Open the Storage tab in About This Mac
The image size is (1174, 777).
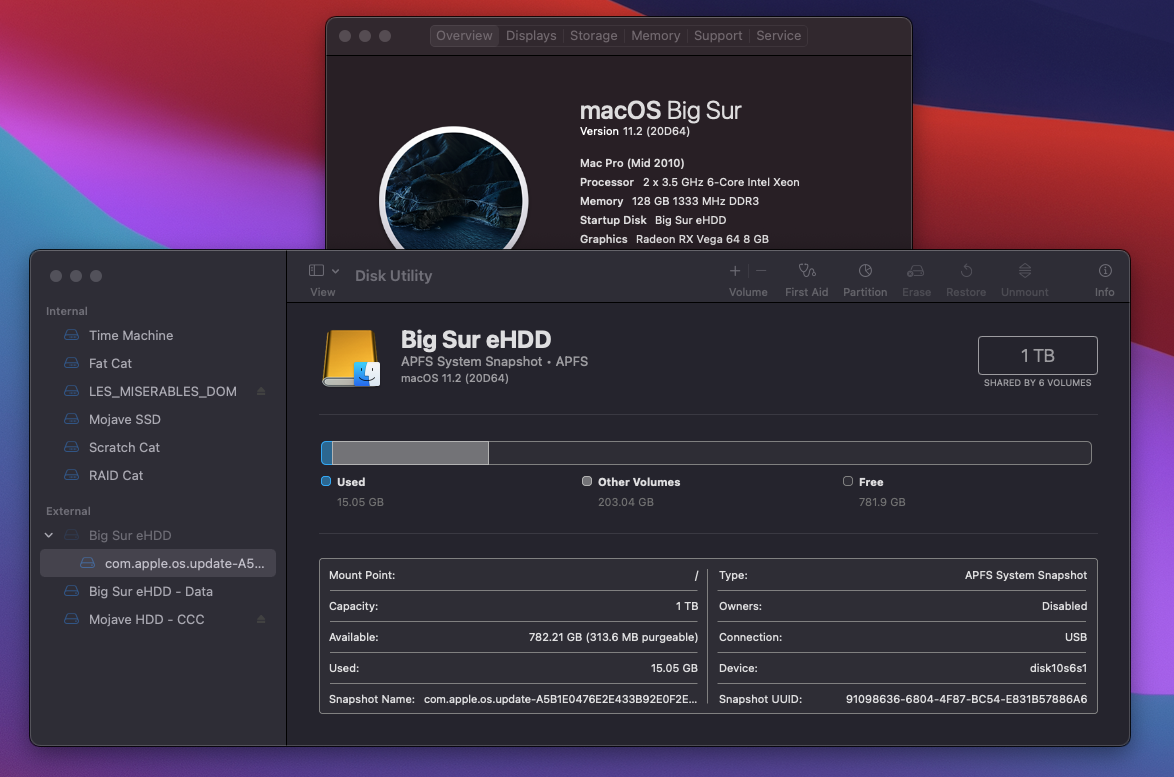pos(594,35)
